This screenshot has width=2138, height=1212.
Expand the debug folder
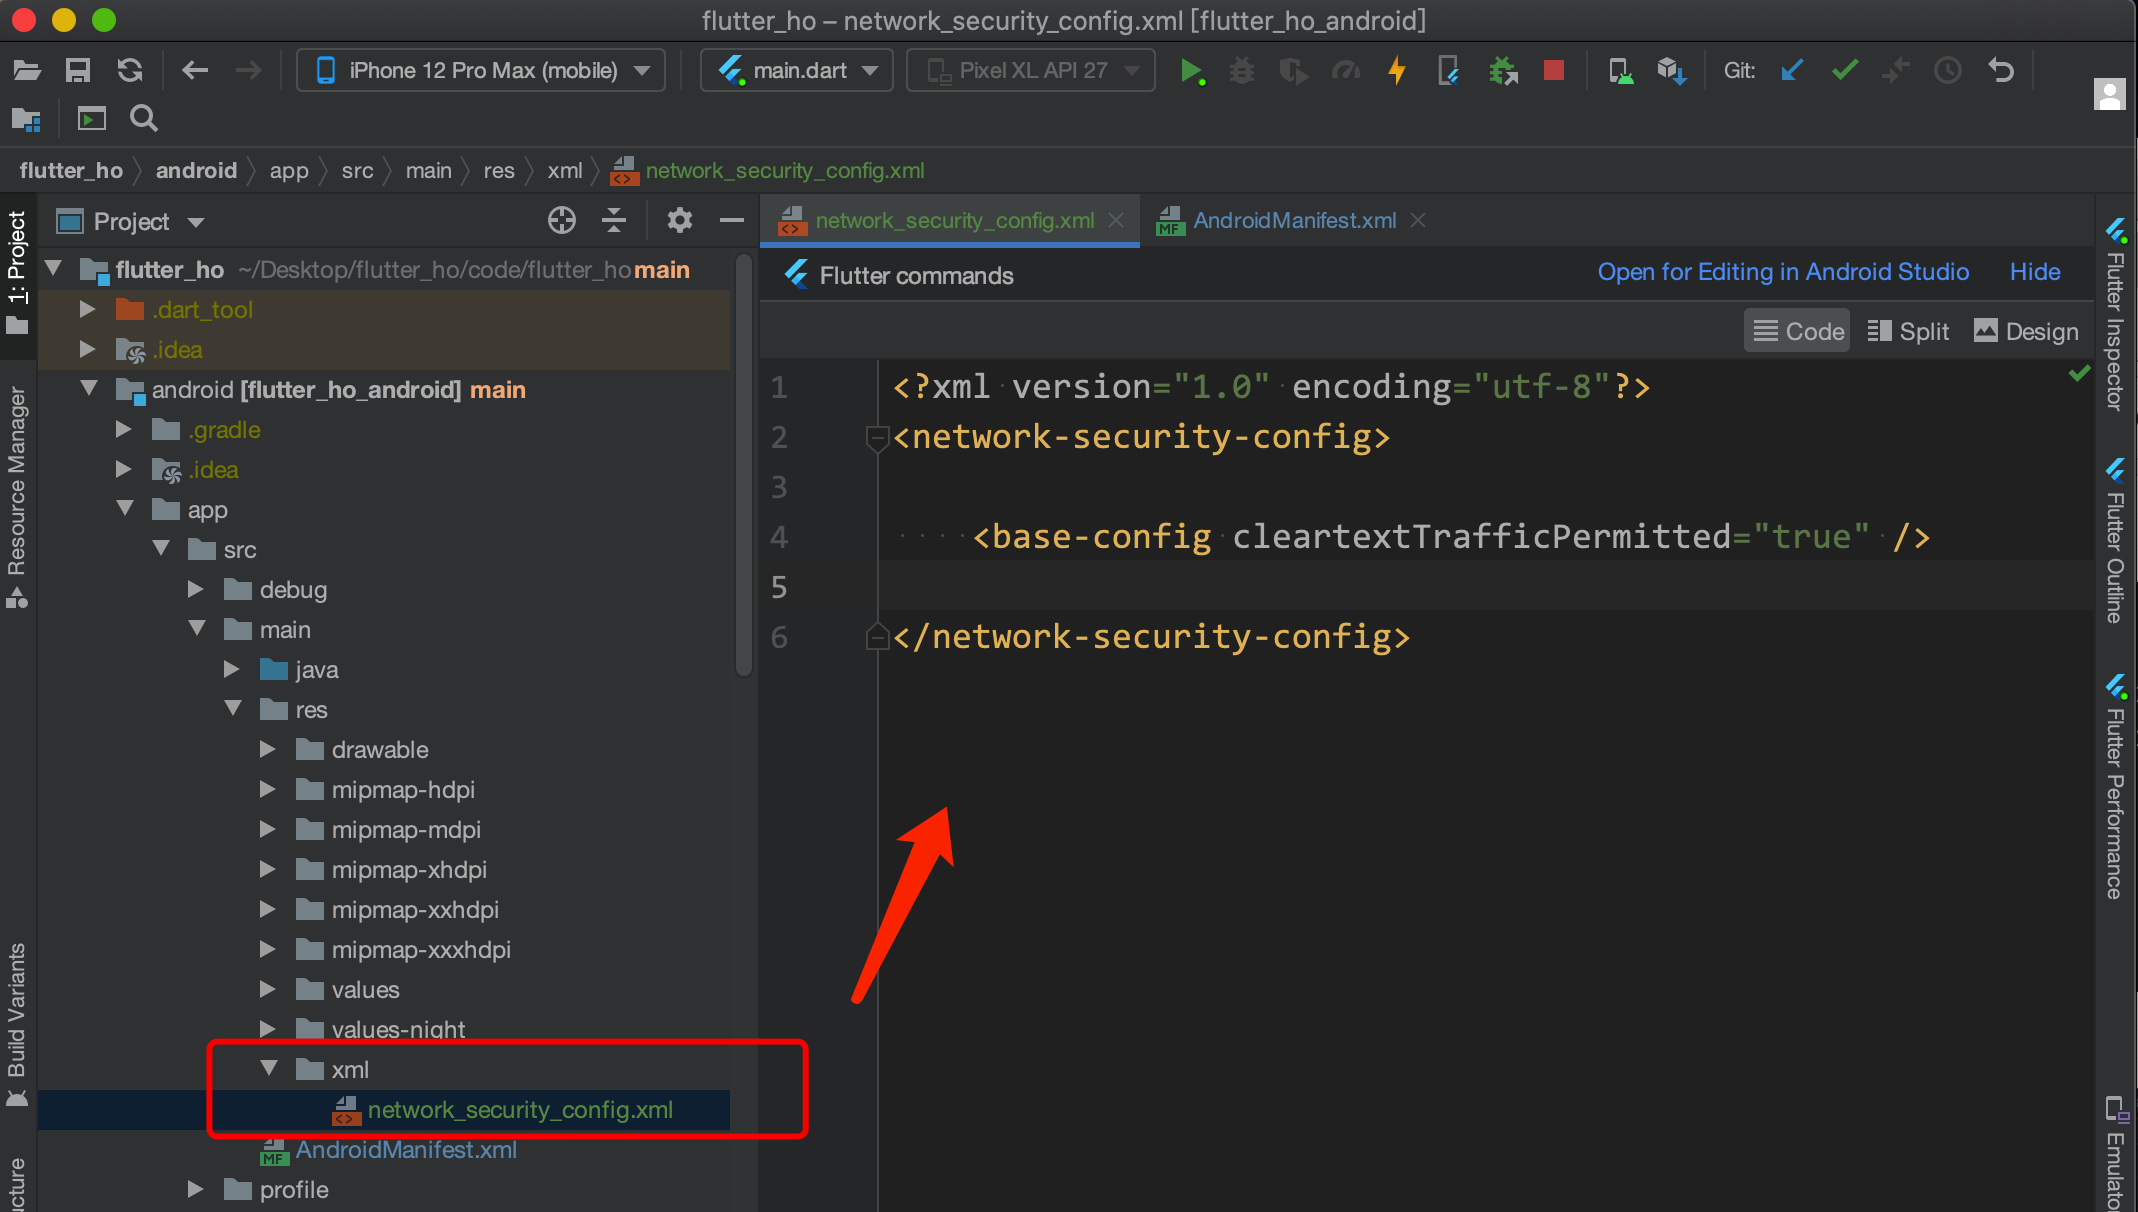click(195, 589)
